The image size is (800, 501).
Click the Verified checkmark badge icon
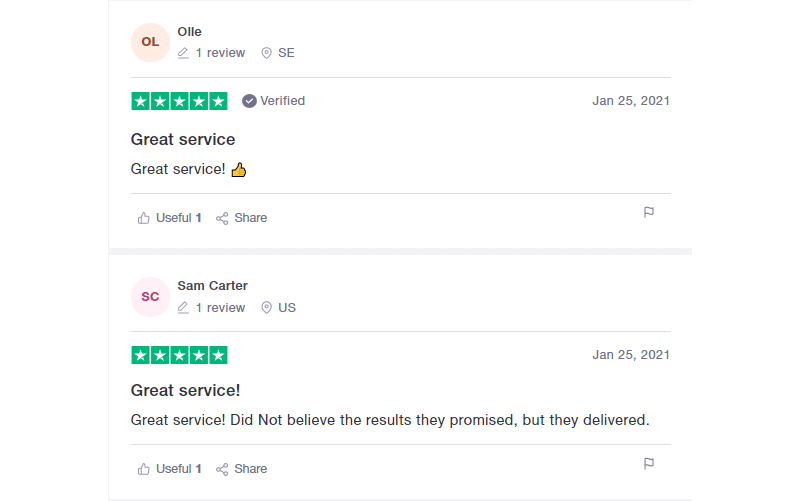click(249, 101)
